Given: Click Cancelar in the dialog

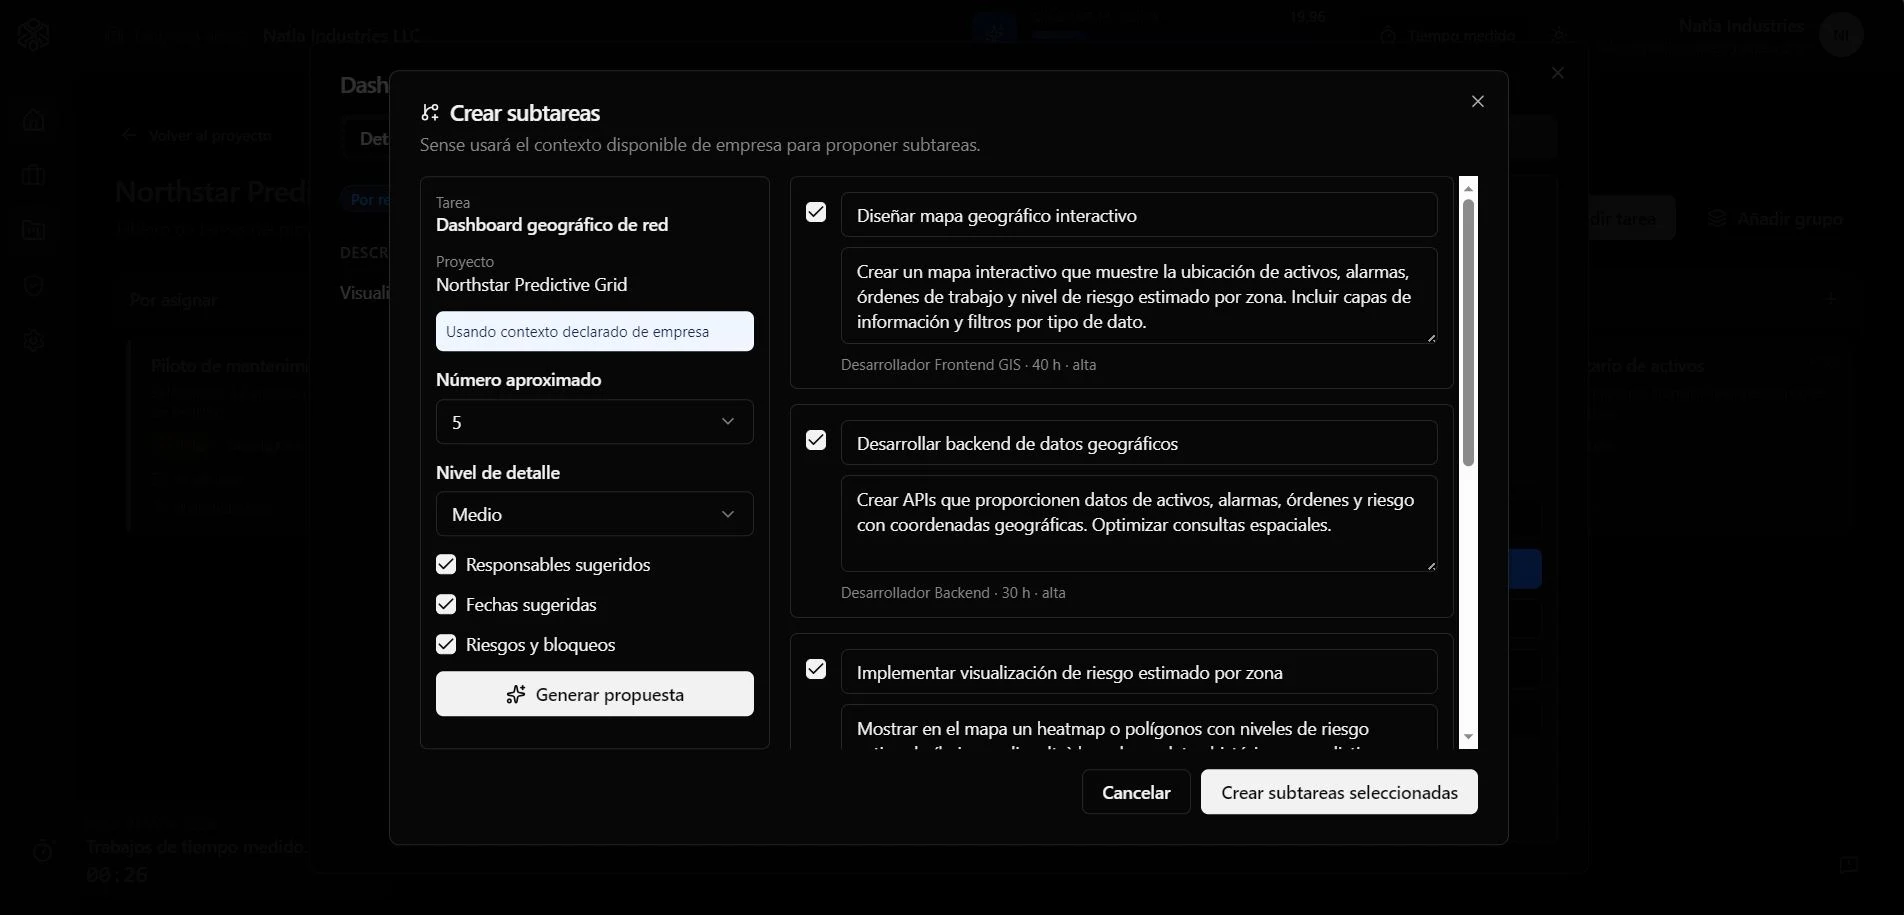Looking at the screenshot, I should 1136,792.
